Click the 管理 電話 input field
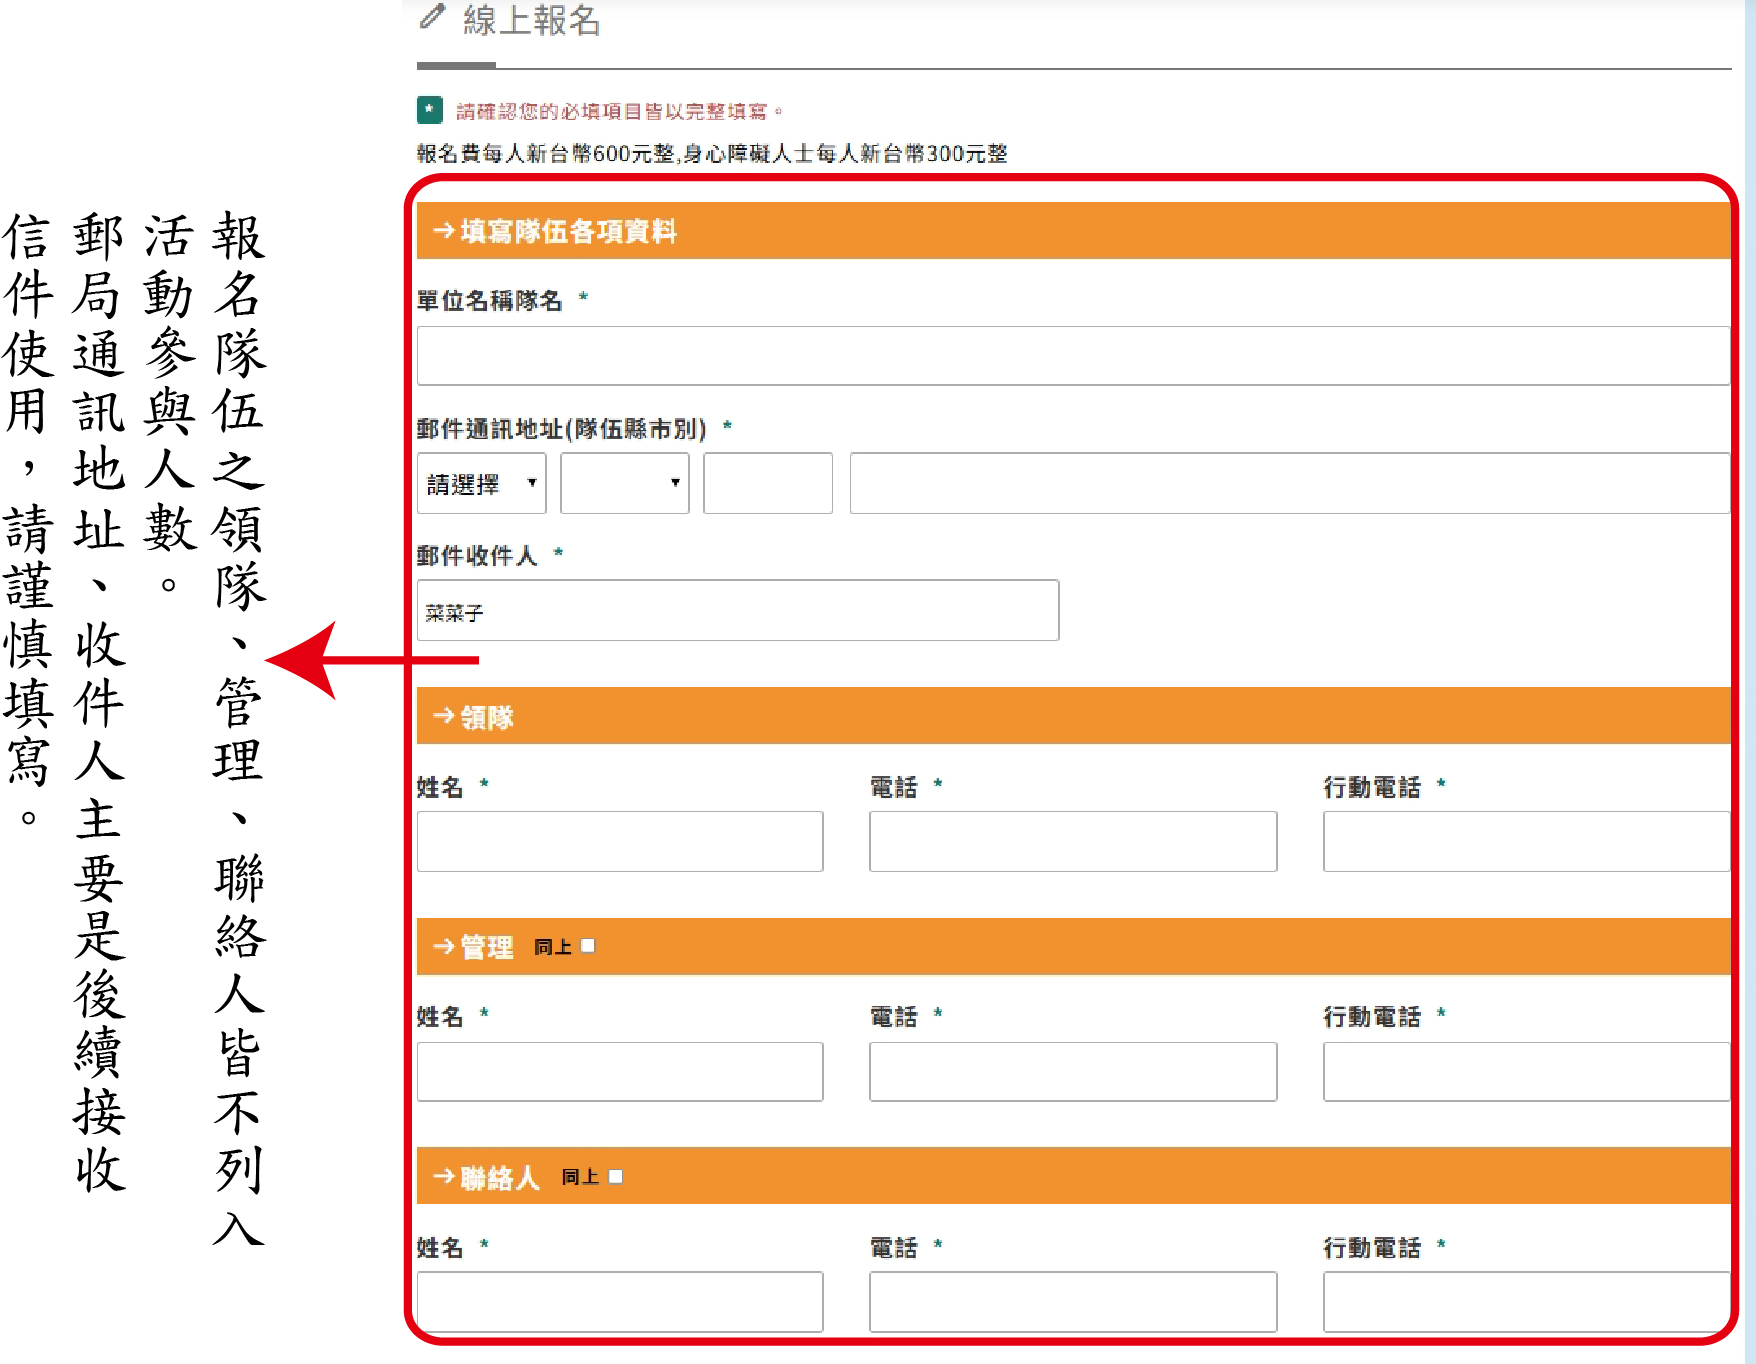Image resolution: width=1756 pixels, height=1364 pixels. [1073, 1072]
